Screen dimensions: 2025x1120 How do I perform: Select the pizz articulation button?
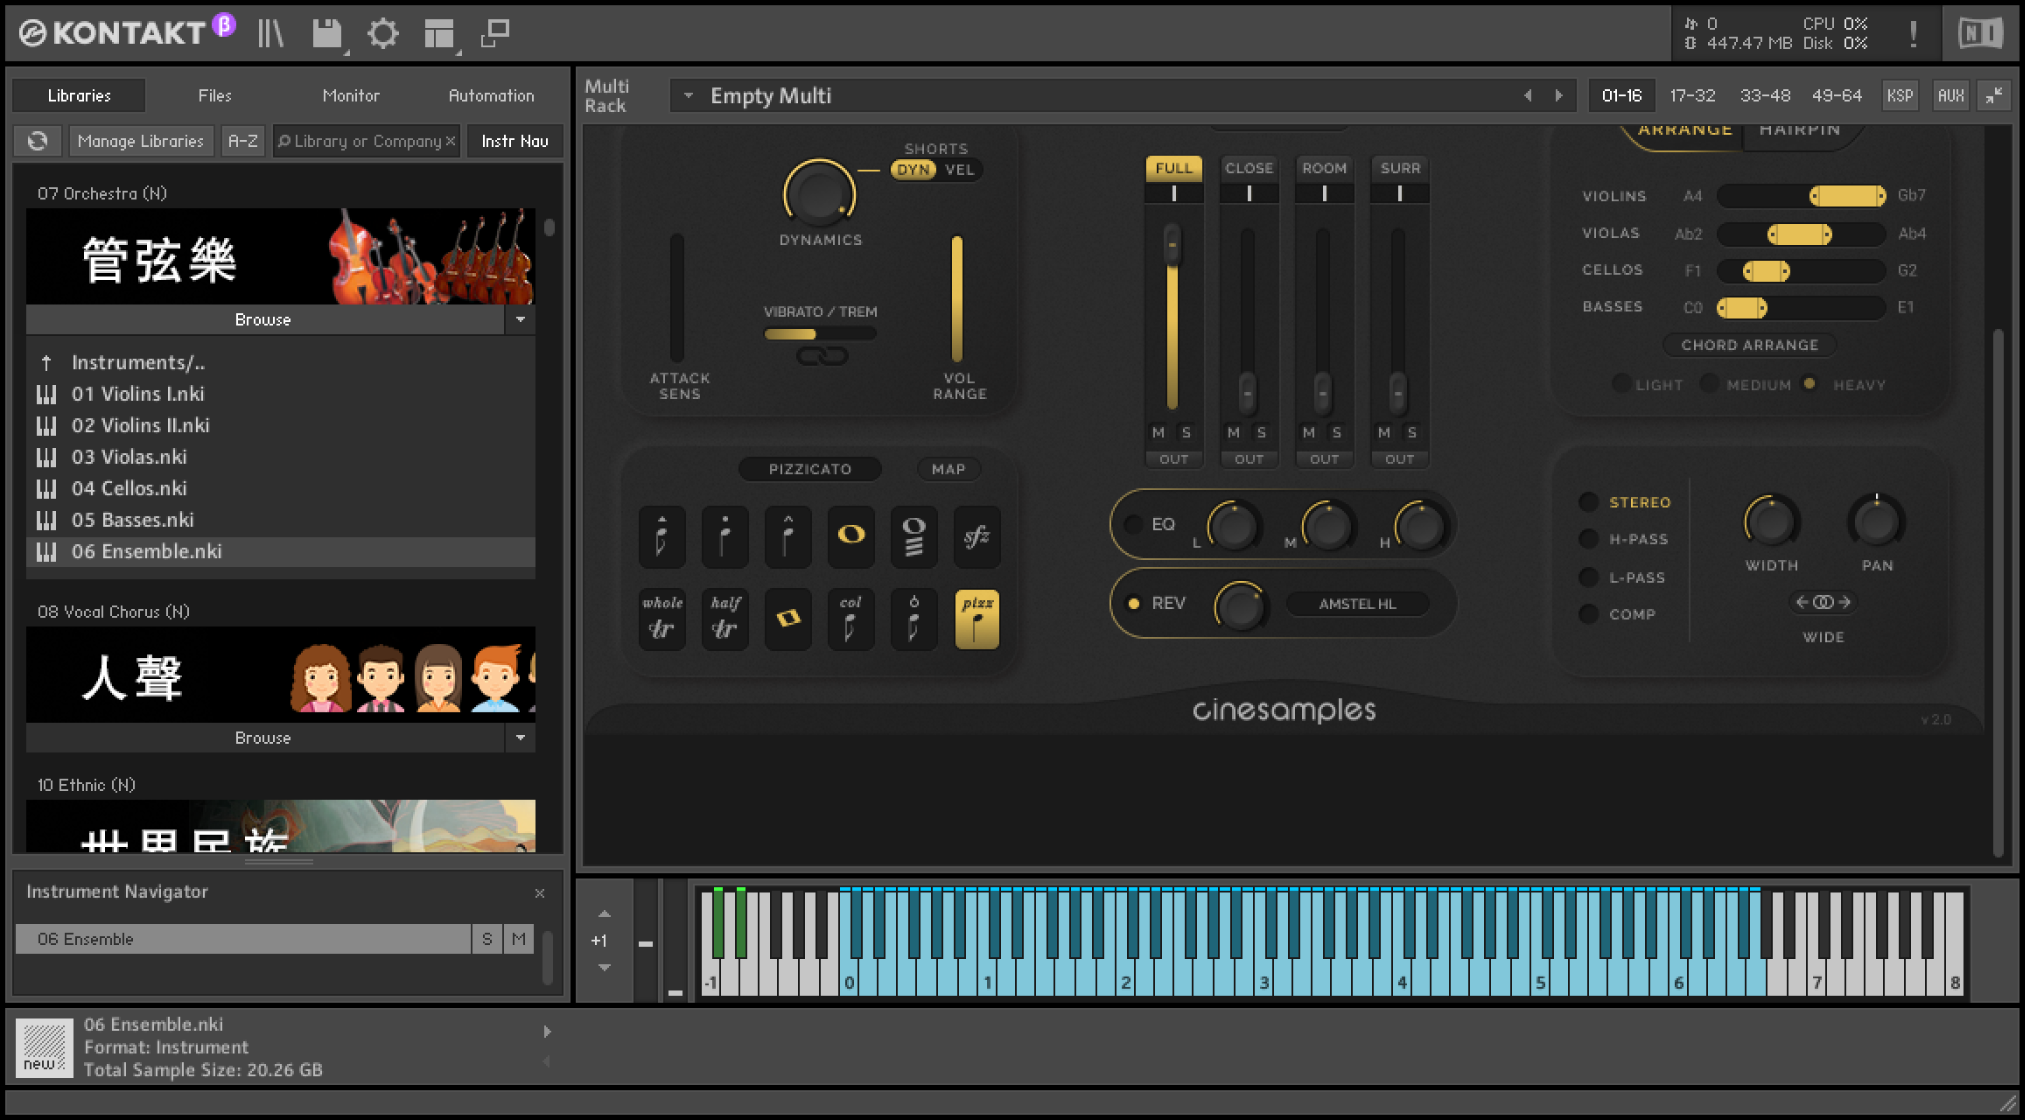click(x=976, y=618)
